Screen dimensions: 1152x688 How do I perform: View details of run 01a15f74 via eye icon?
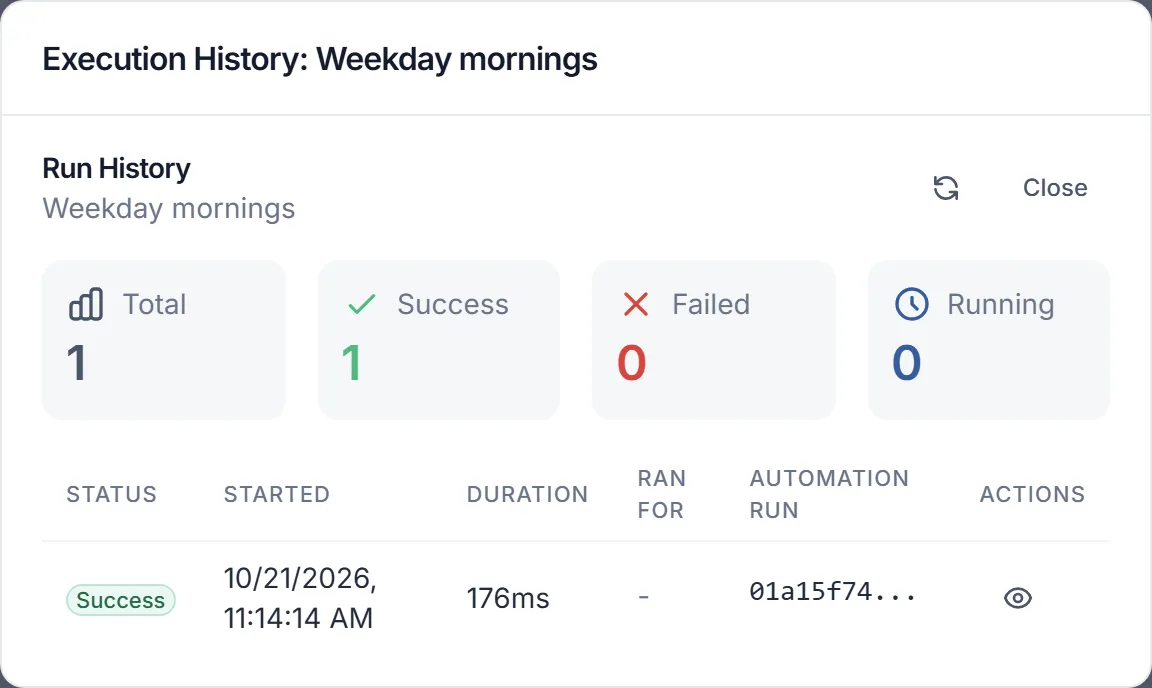point(1018,598)
